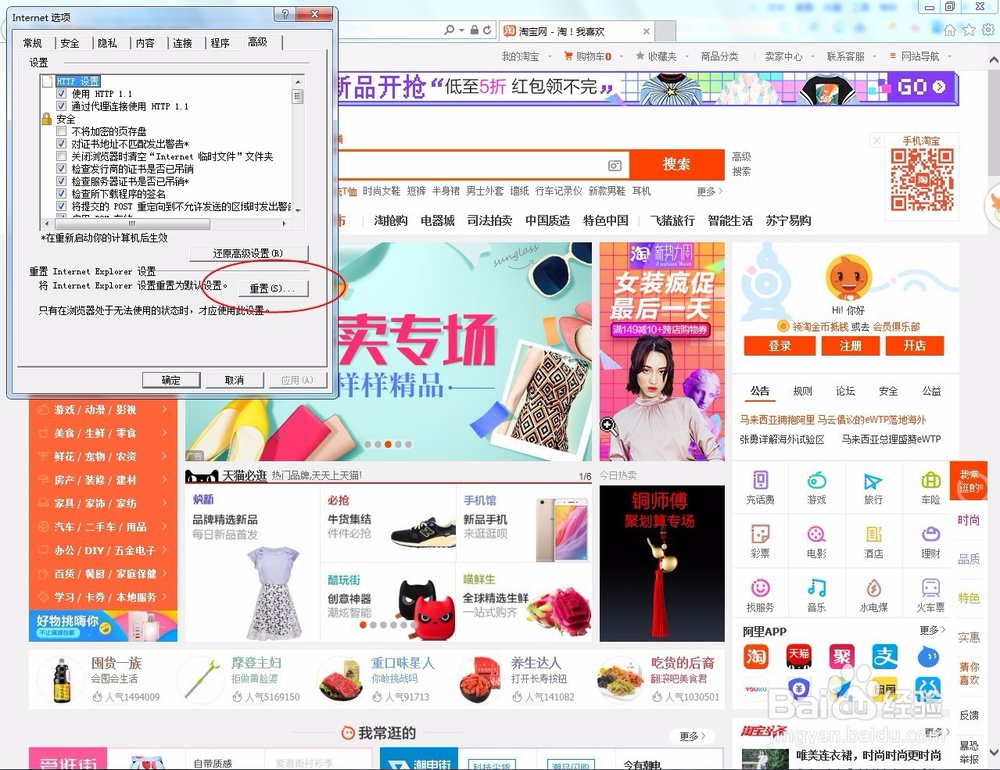The height and width of the screenshot is (770, 1000).
Task: Click 还原高级设置(R) button
Action: [x=249, y=253]
